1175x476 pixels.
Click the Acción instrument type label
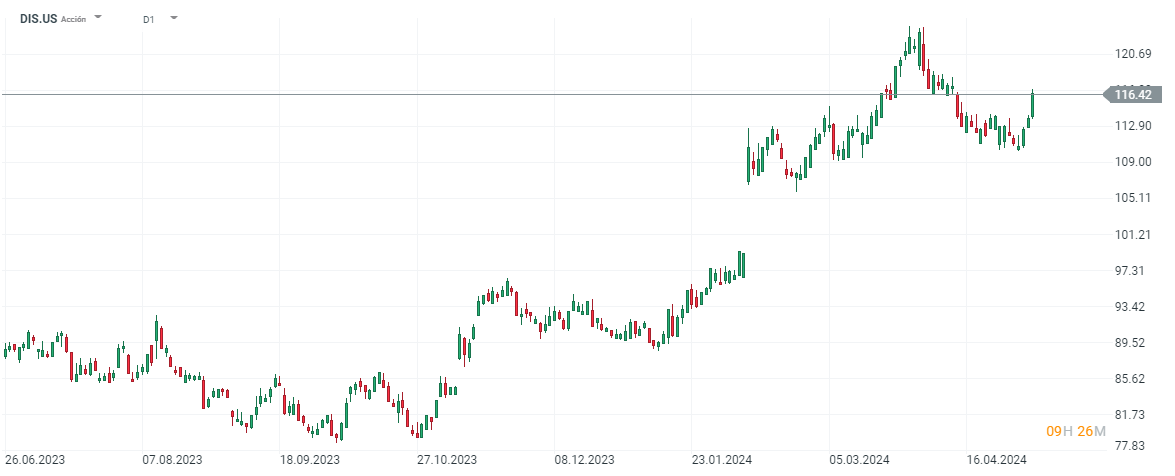point(73,19)
